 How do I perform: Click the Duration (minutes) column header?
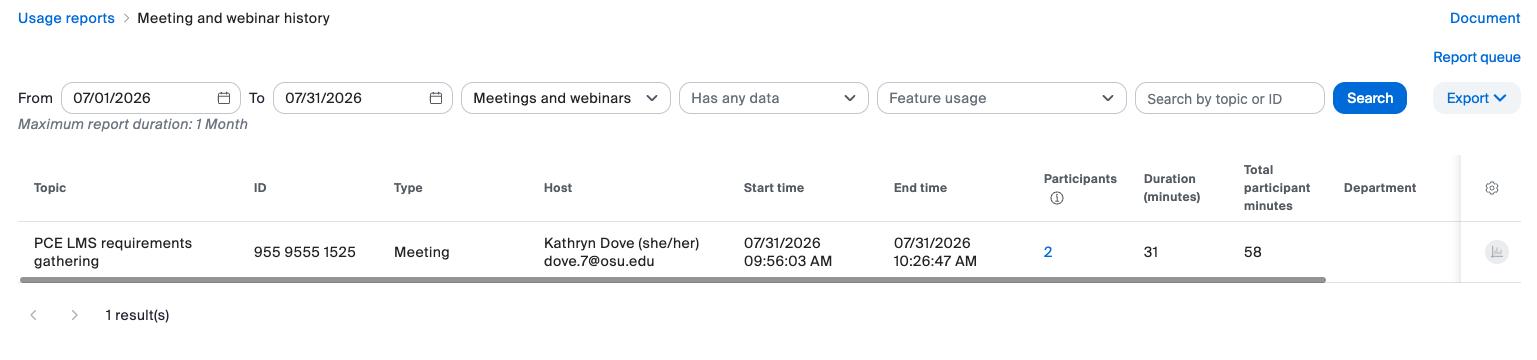coord(1172,188)
